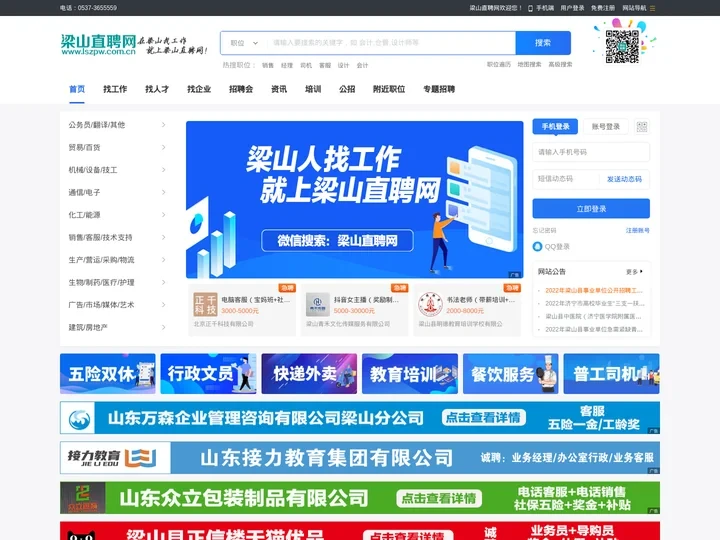Image resolution: width=720 pixels, height=540 pixels.
Task: Open 找企业 navigation tab
Action: pyautogui.click(x=199, y=89)
